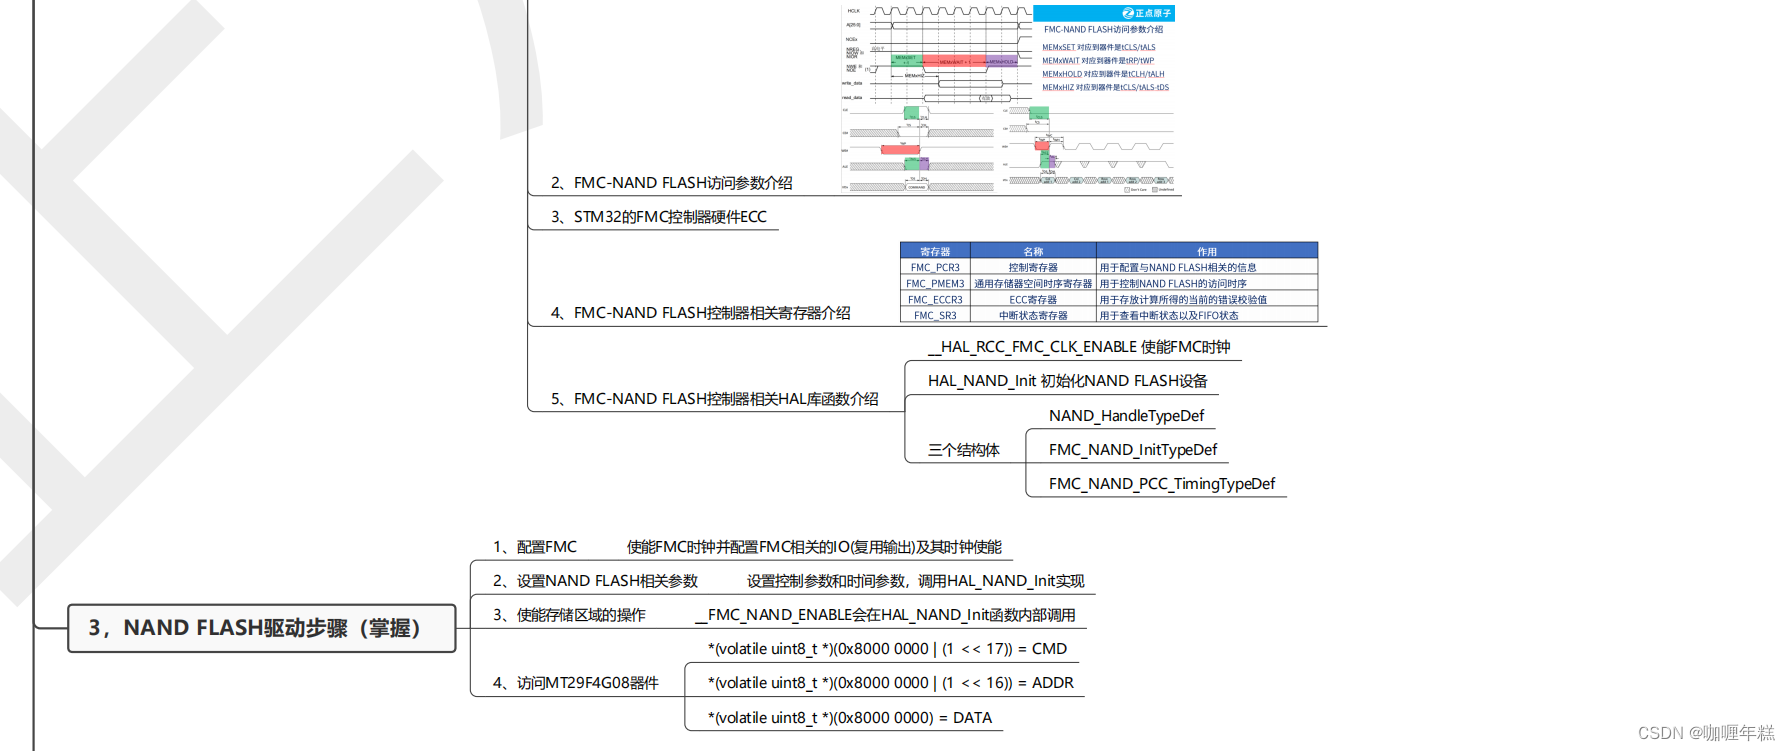Viewport: 1790px width, 751px height.
Task: Click the '控制寄存器' table cell
Action: [x=1033, y=267]
